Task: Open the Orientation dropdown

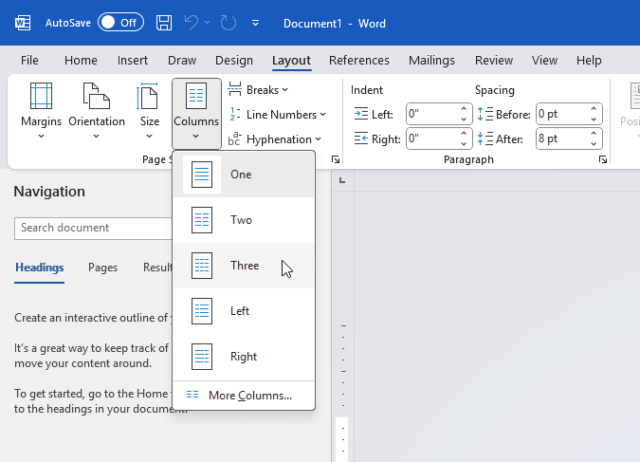Action: click(96, 111)
